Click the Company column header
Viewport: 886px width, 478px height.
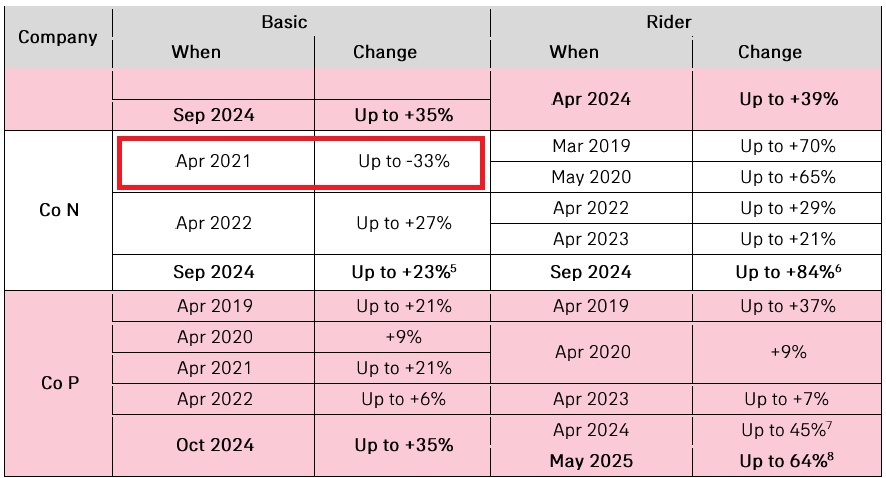(57, 38)
